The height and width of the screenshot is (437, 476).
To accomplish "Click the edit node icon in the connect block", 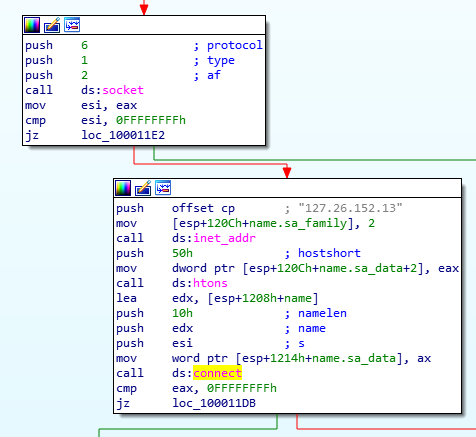I will tap(143, 188).
